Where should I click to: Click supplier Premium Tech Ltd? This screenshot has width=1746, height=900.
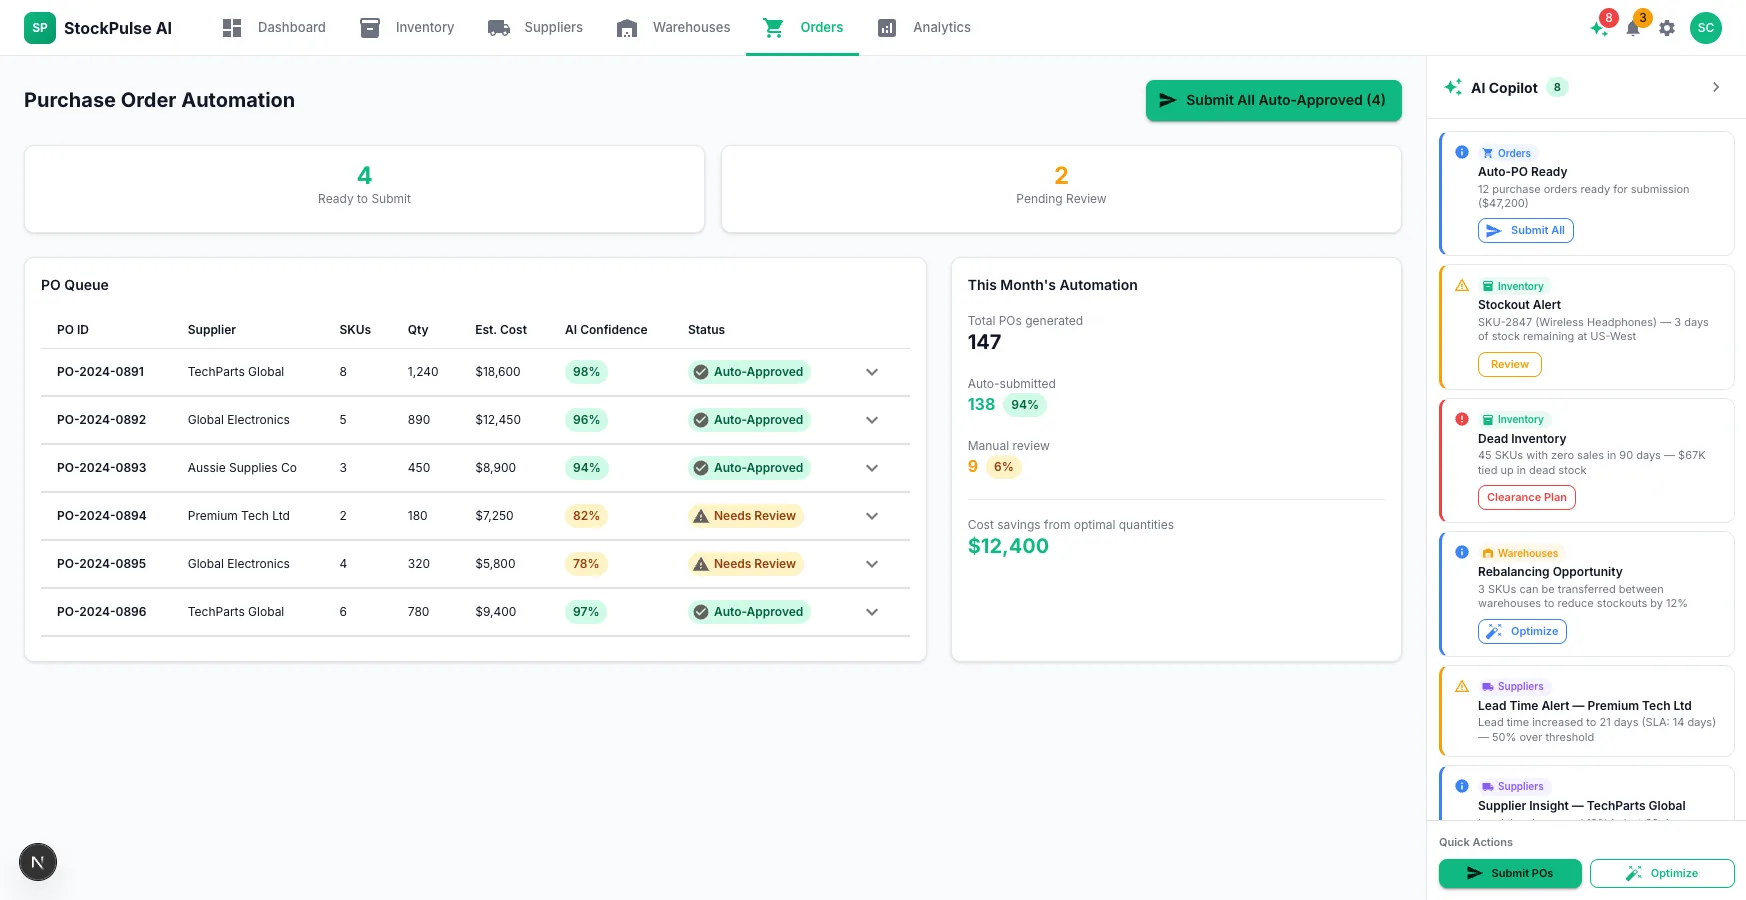(239, 516)
